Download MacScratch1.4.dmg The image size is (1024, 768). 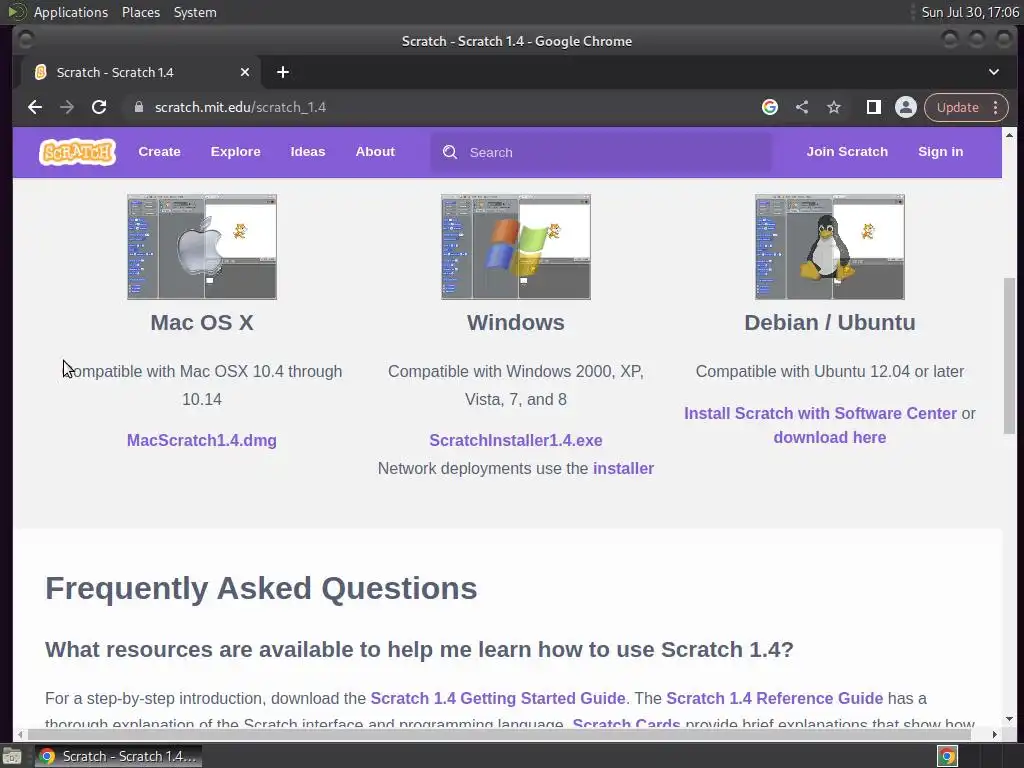coord(202,440)
